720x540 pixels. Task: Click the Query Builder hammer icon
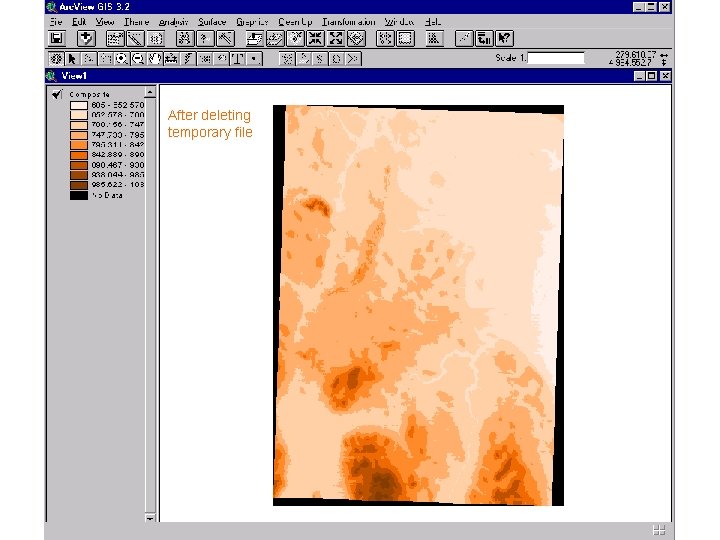(225, 38)
